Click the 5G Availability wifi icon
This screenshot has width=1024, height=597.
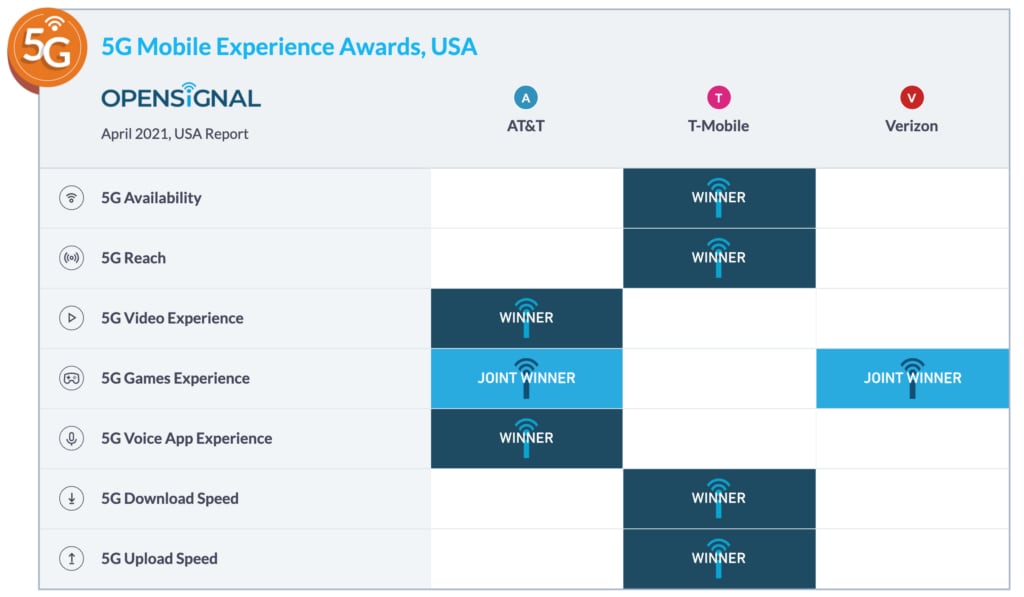coord(71,198)
